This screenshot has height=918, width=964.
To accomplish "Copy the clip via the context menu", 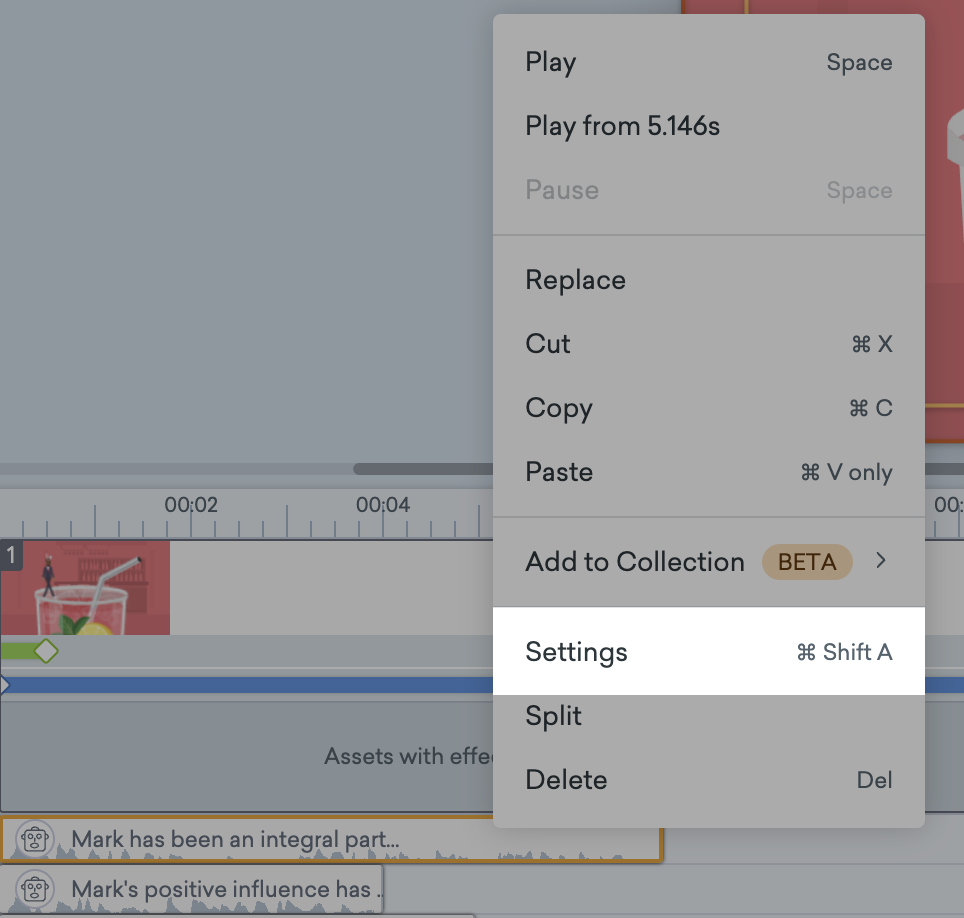I will 558,408.
